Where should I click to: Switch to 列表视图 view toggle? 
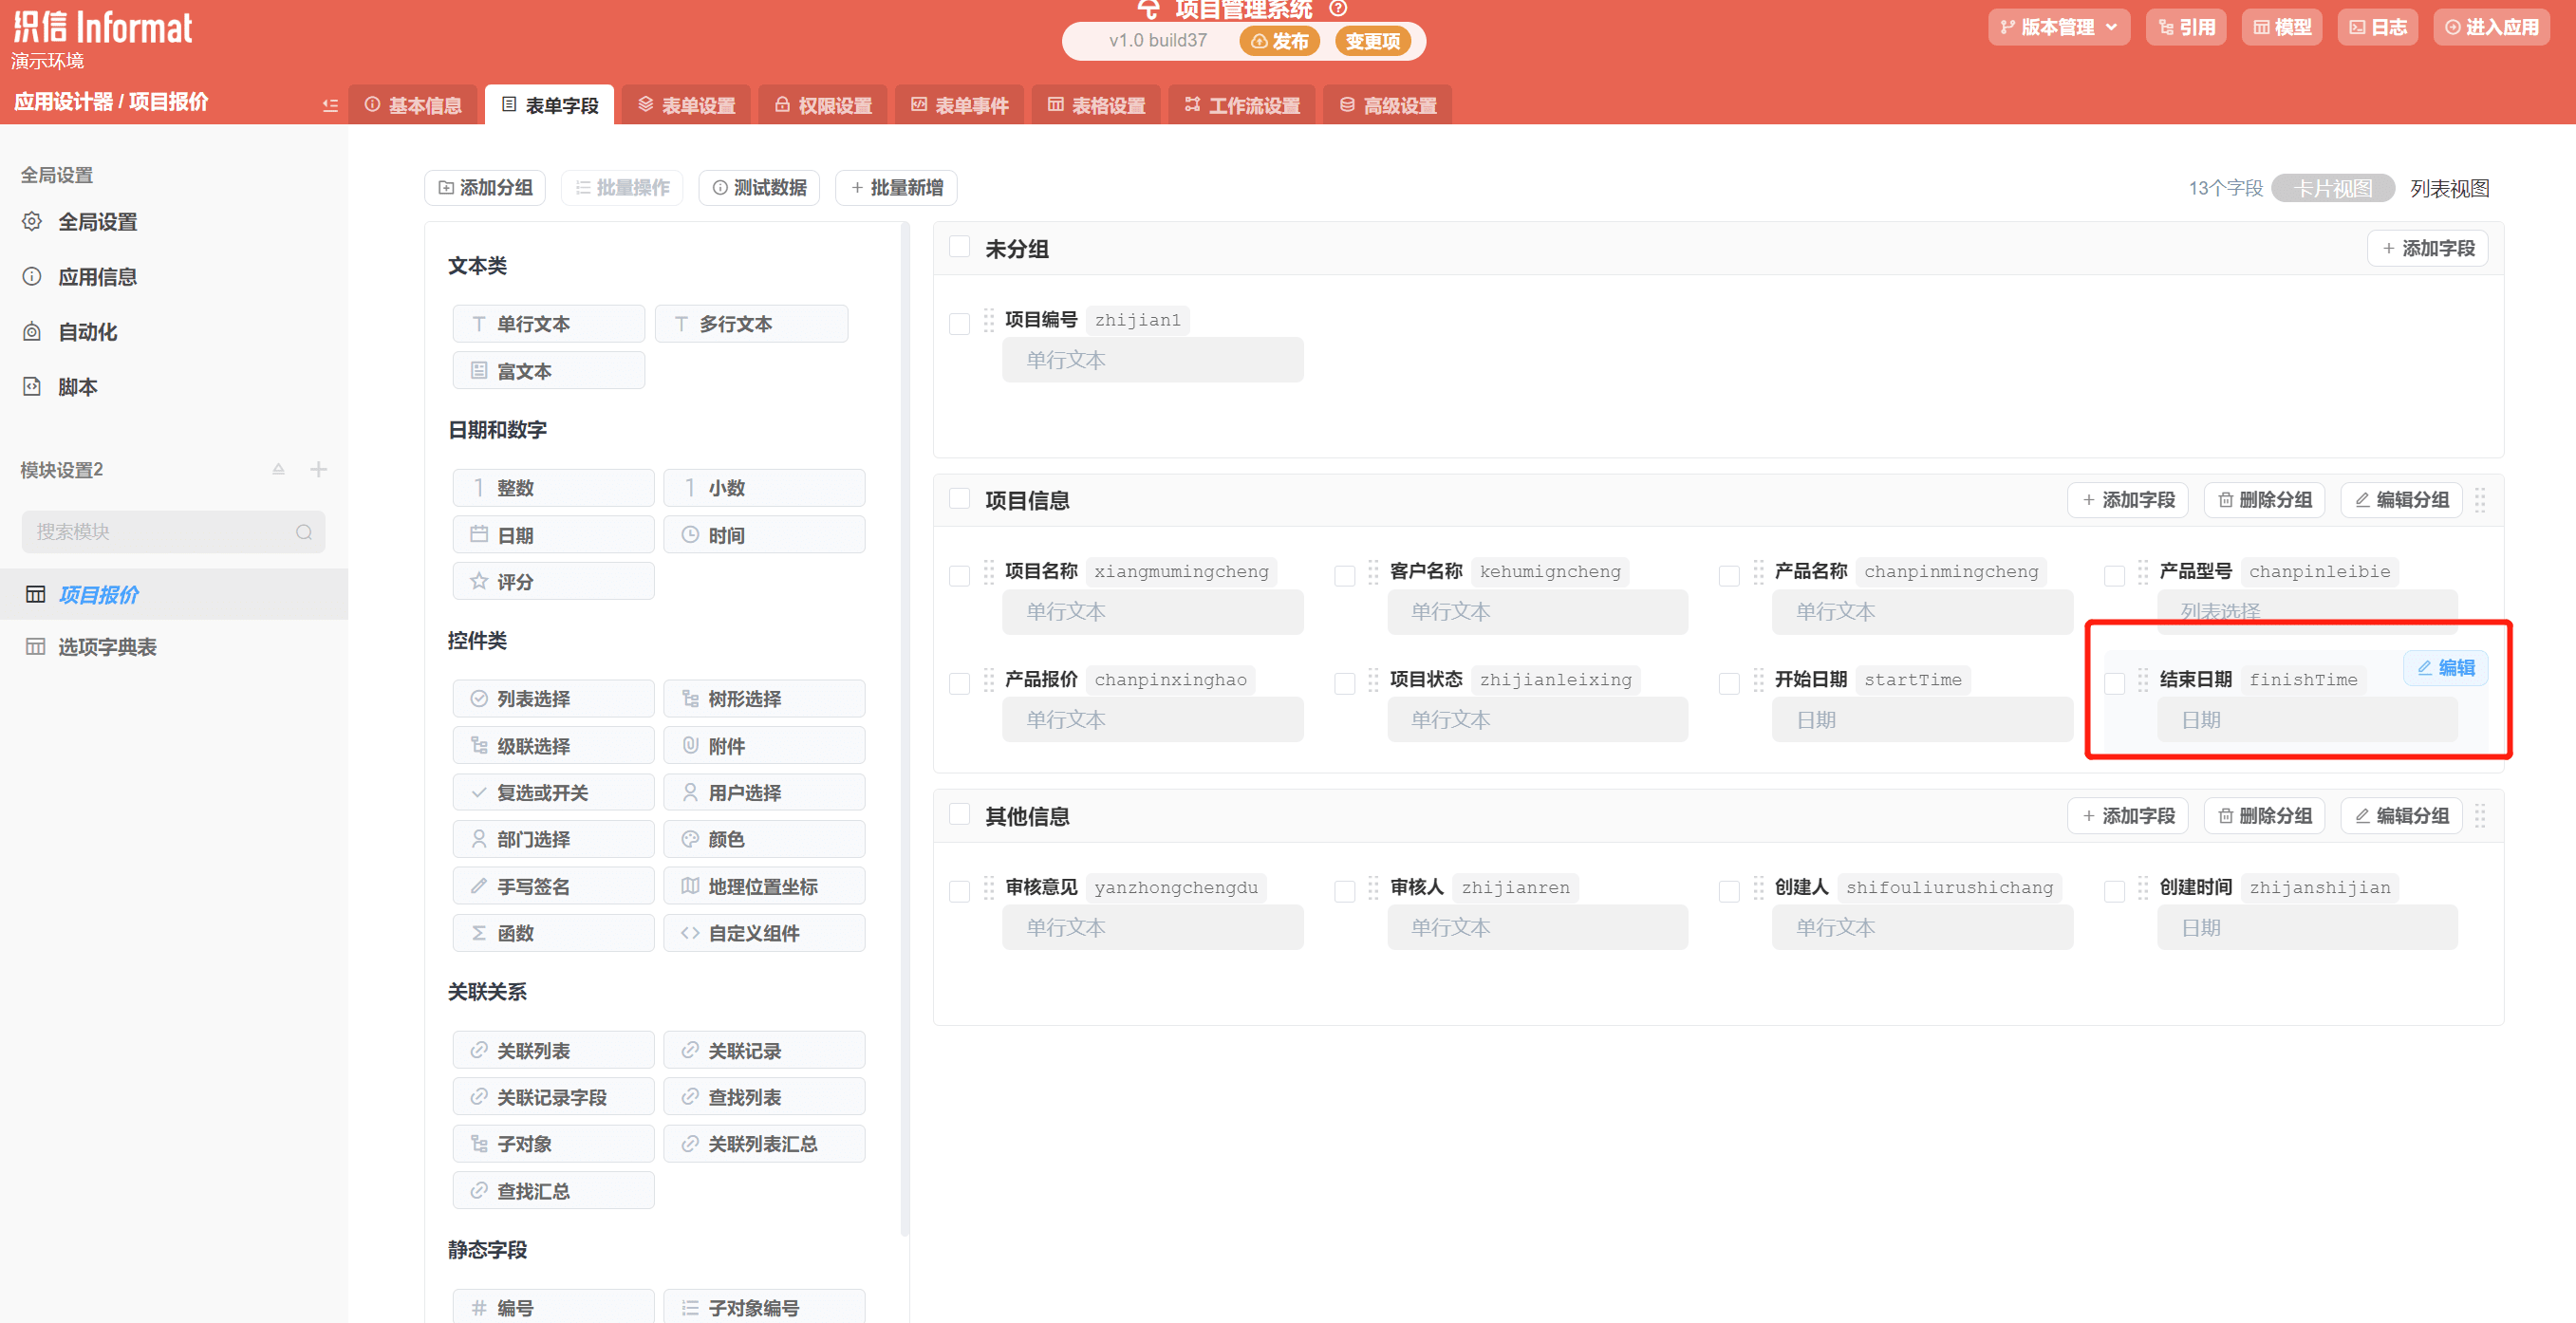2448,188
